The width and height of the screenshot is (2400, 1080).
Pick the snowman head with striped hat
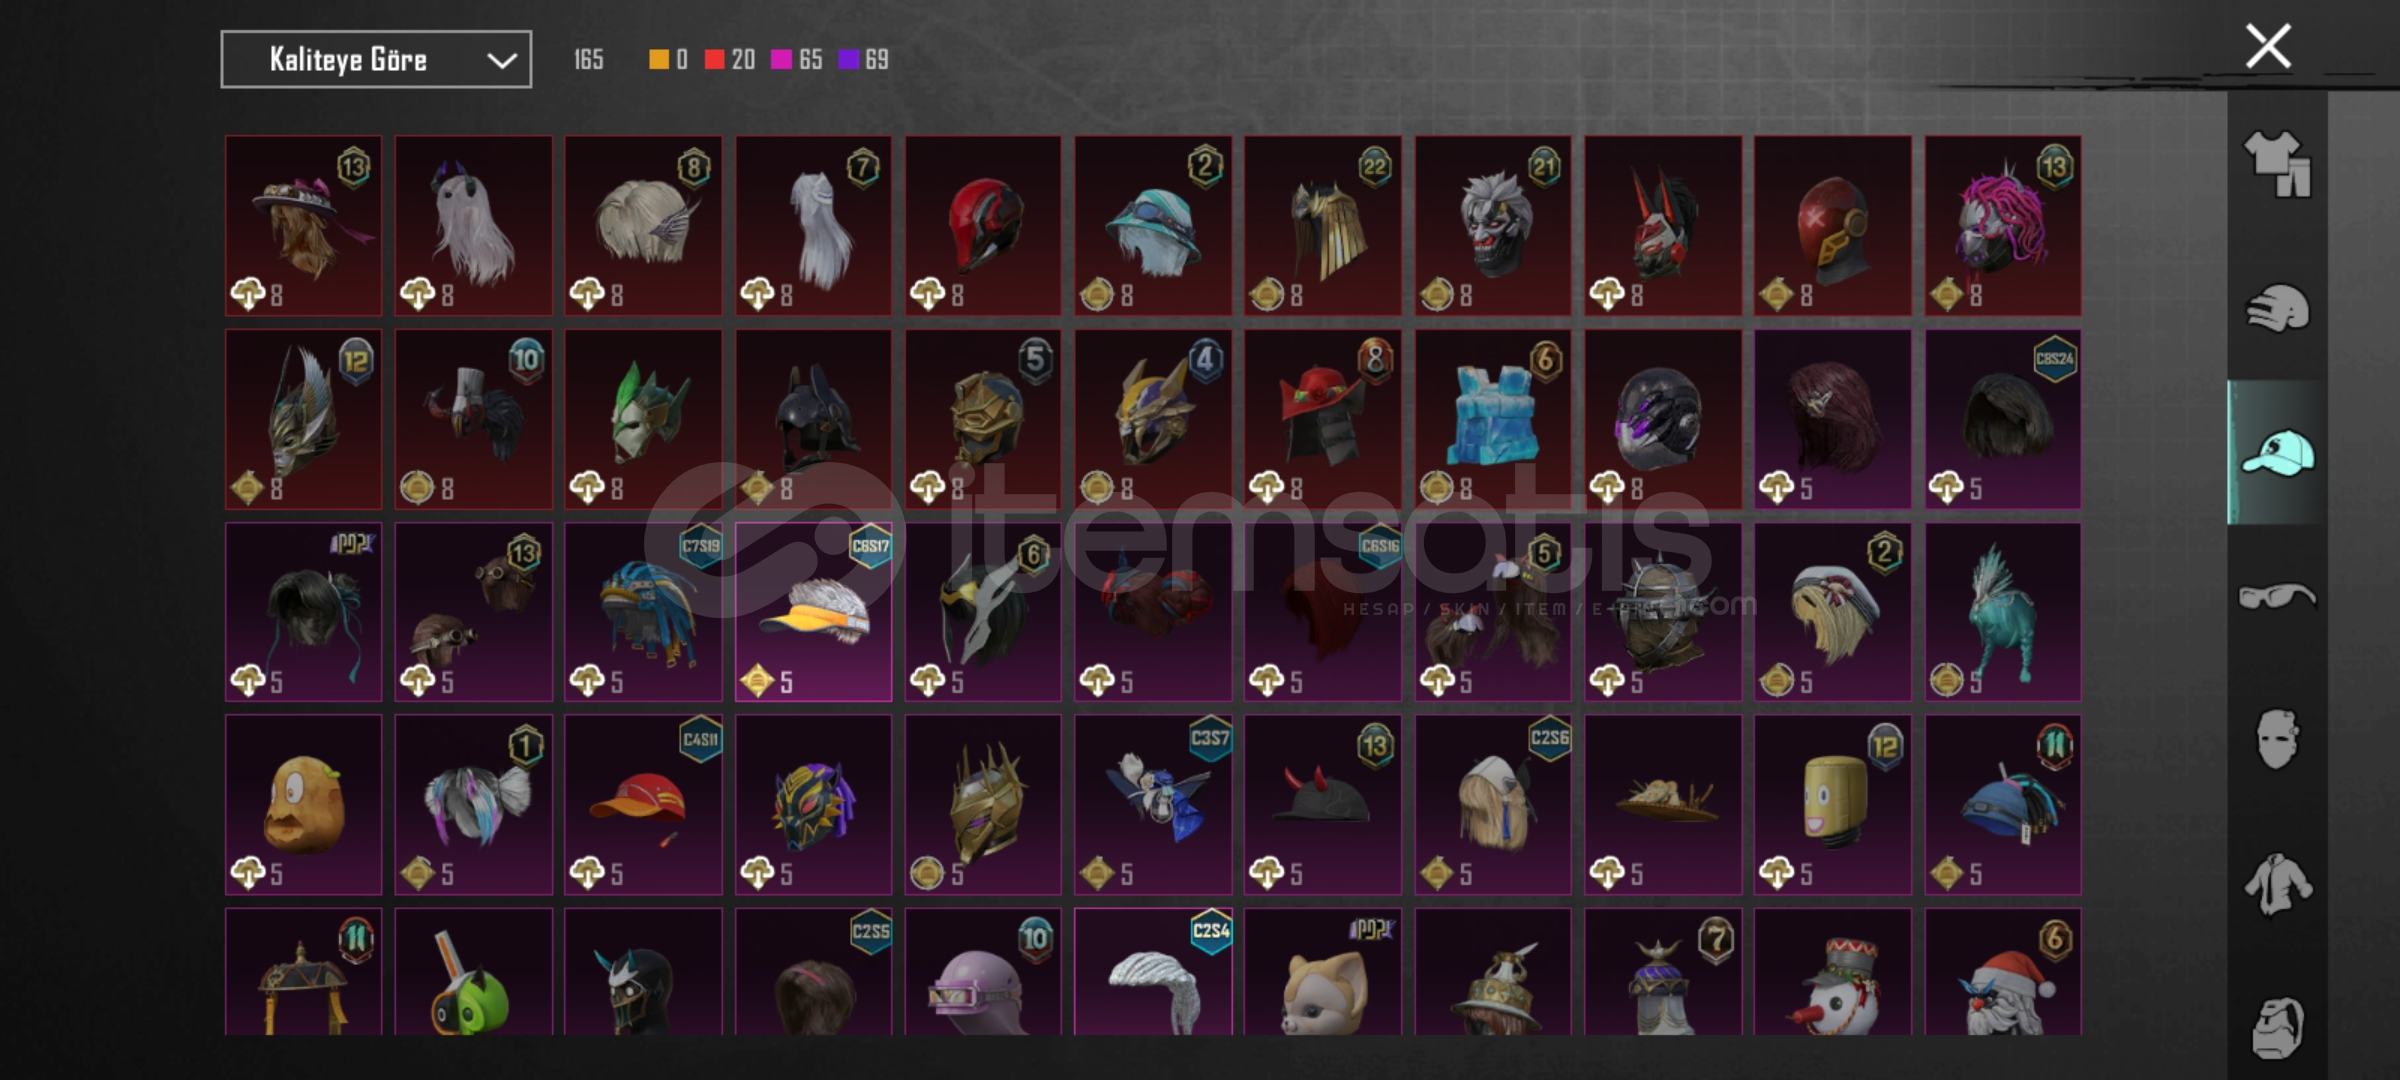[x=1833, y=972]
